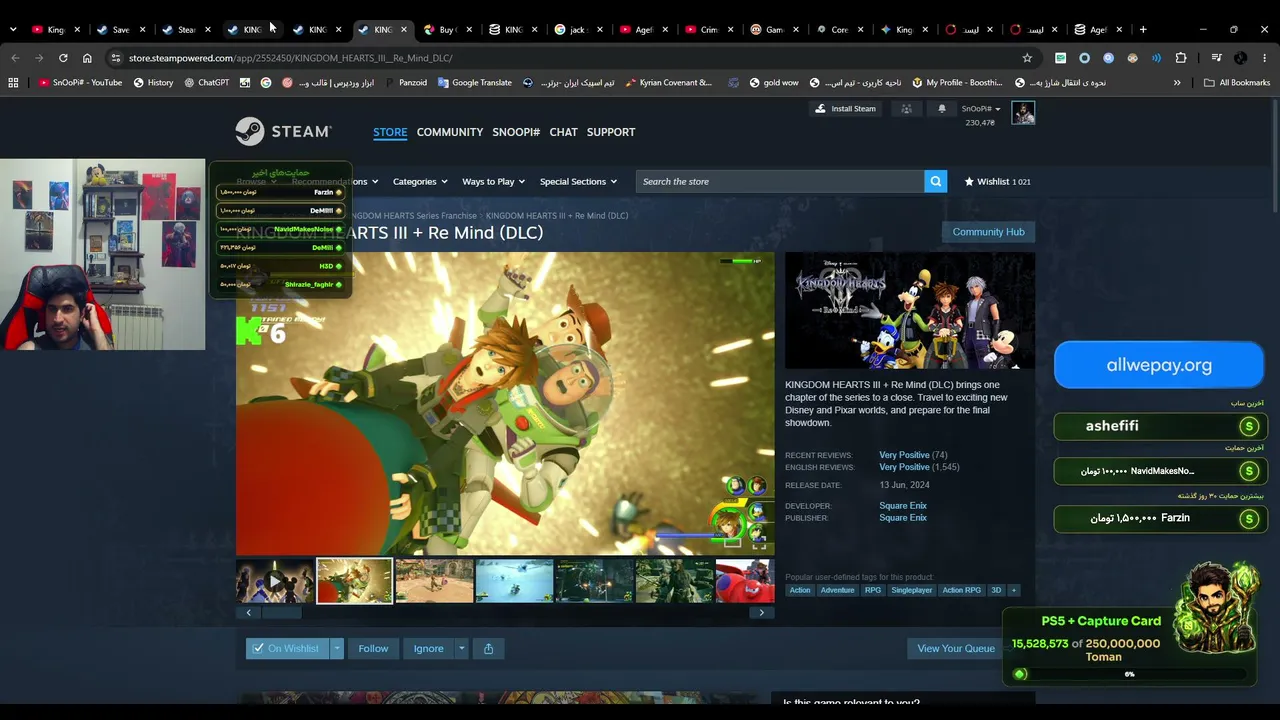Share this game using the share icon
This screenshot has width=1280, height=720.
point(488,649)
